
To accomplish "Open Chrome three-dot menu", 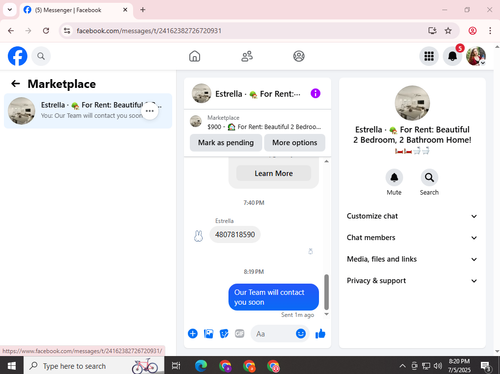I will click(490, 31).
